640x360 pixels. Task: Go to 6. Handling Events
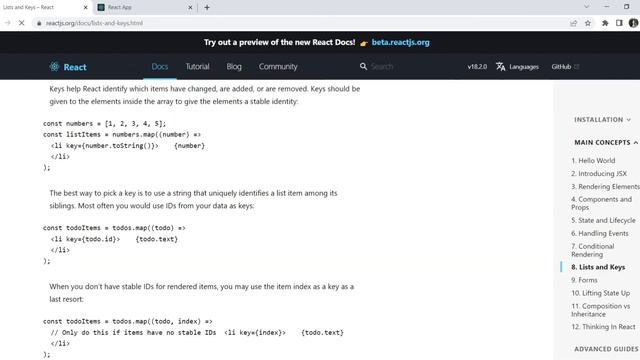click(x=600, y=233)
